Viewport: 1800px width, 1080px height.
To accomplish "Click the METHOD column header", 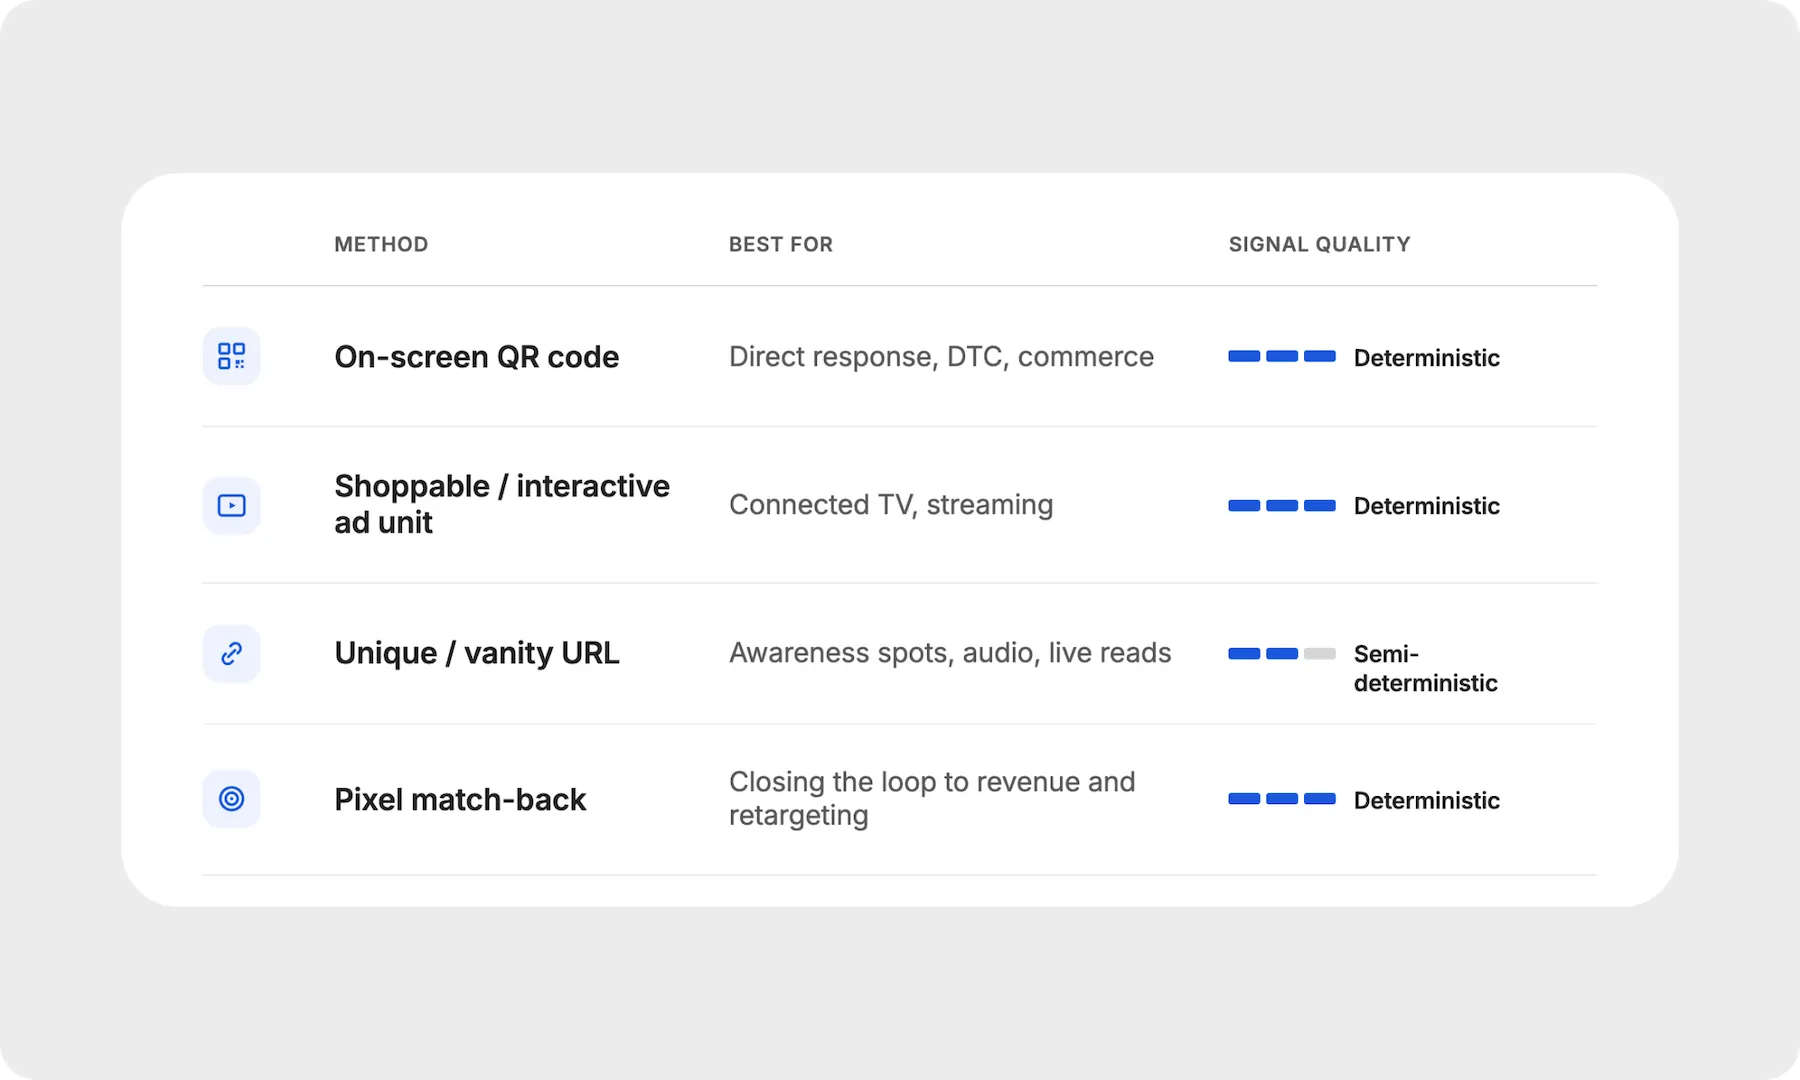I will (381, 244).
